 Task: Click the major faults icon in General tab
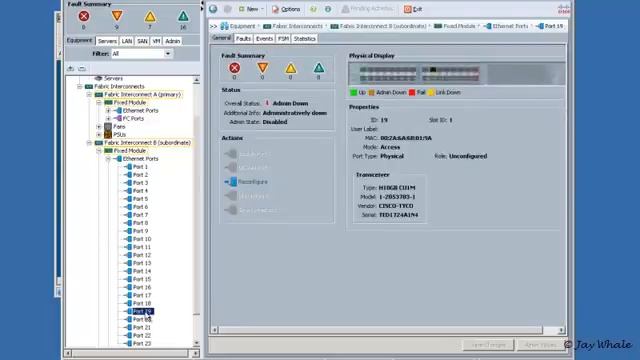coord(262,68)
